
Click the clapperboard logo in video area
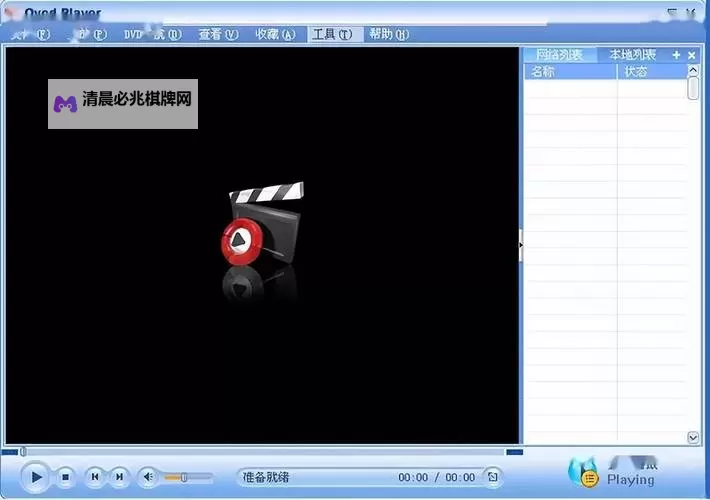click(x=262, y=223)
